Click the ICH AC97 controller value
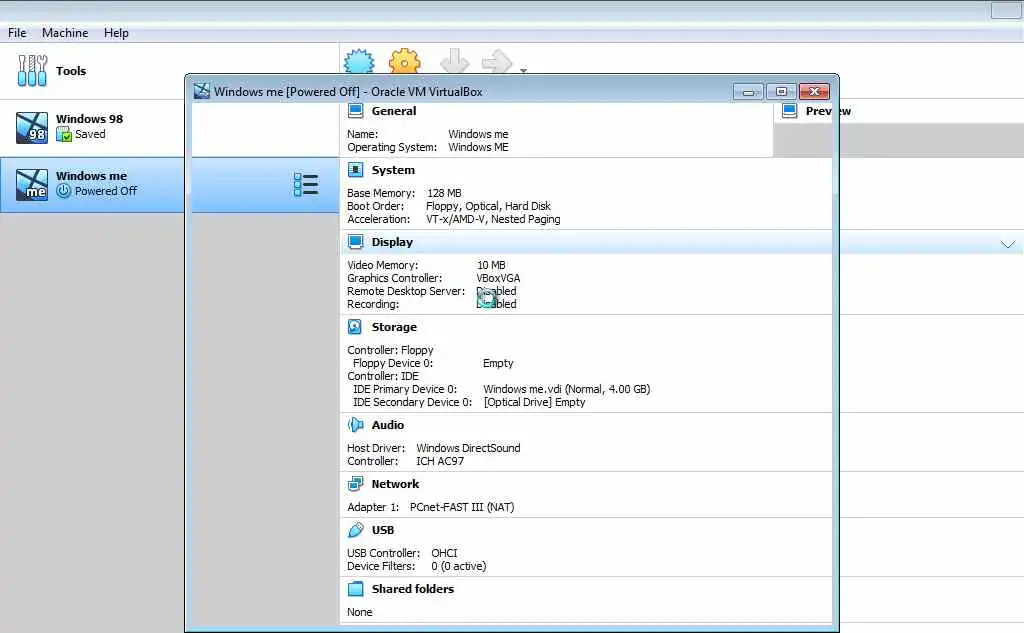 [x=440, y=461]
